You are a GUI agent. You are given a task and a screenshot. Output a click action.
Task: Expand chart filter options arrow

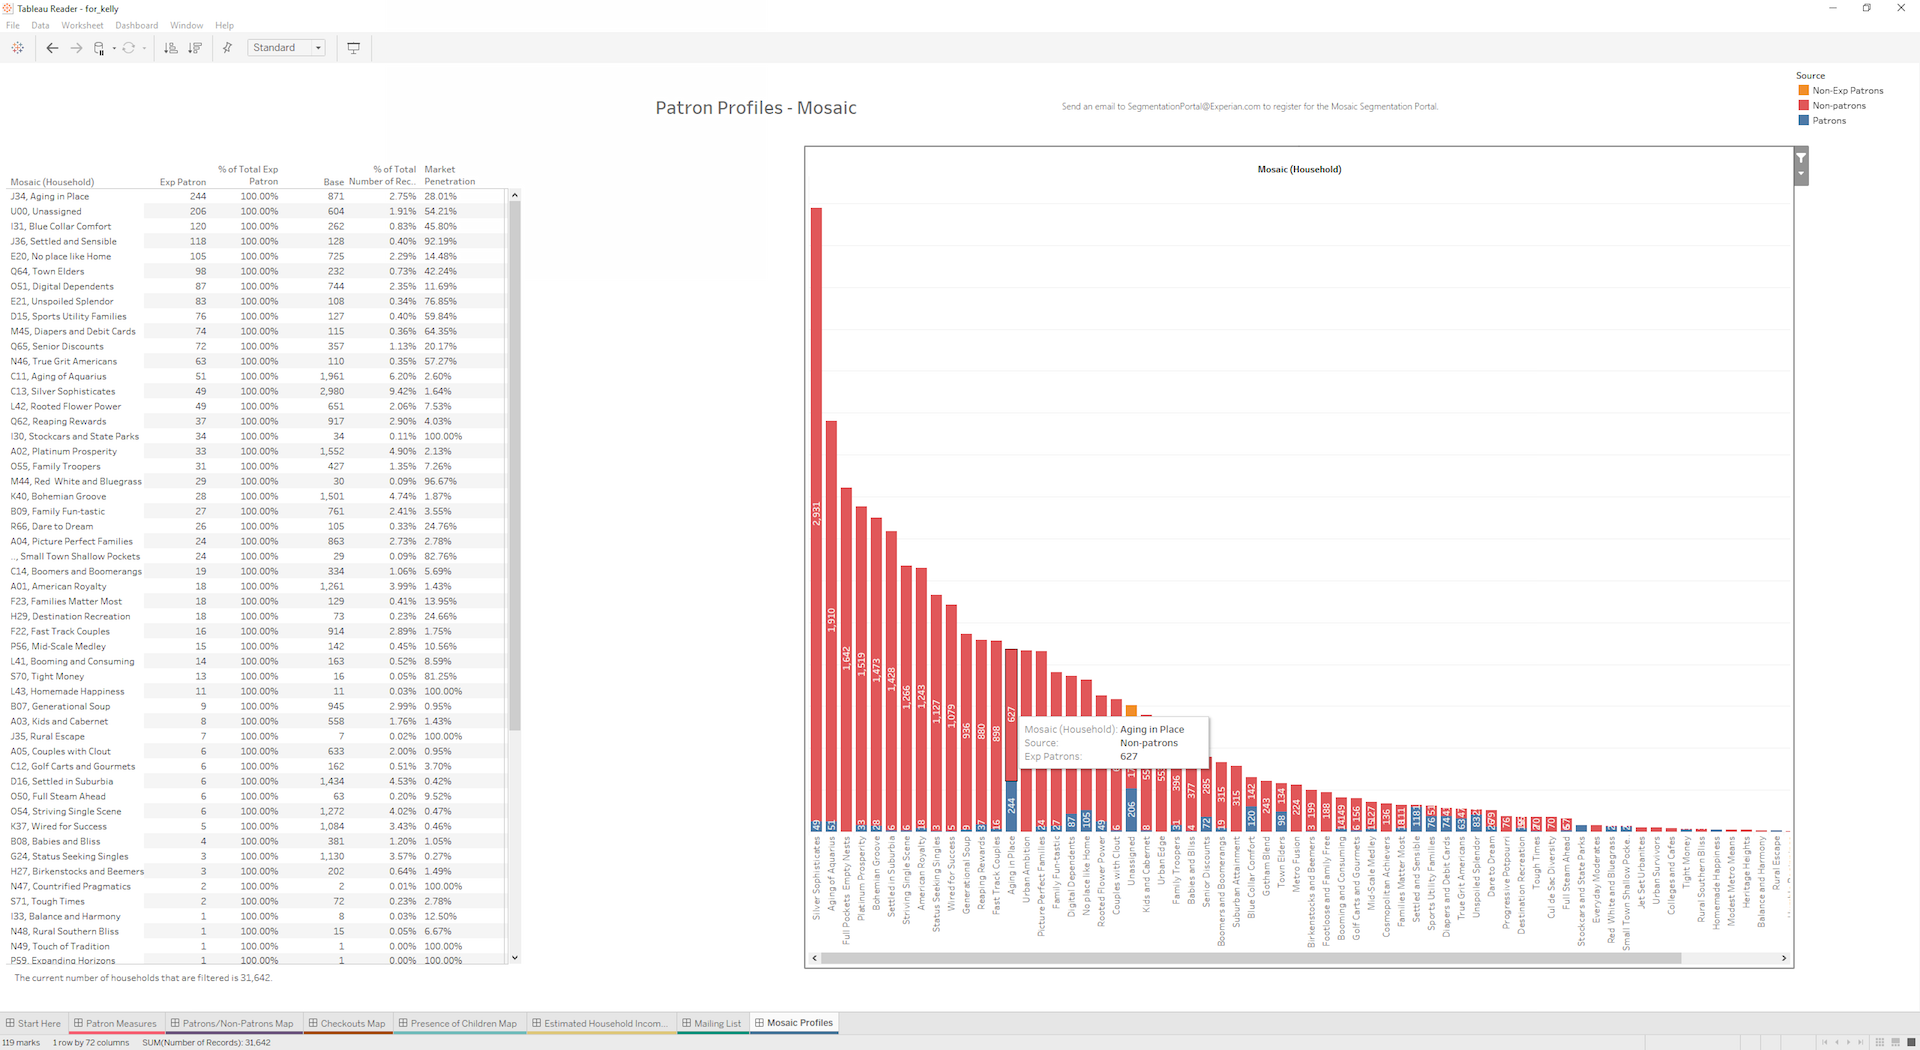(x=1801, y=175)
